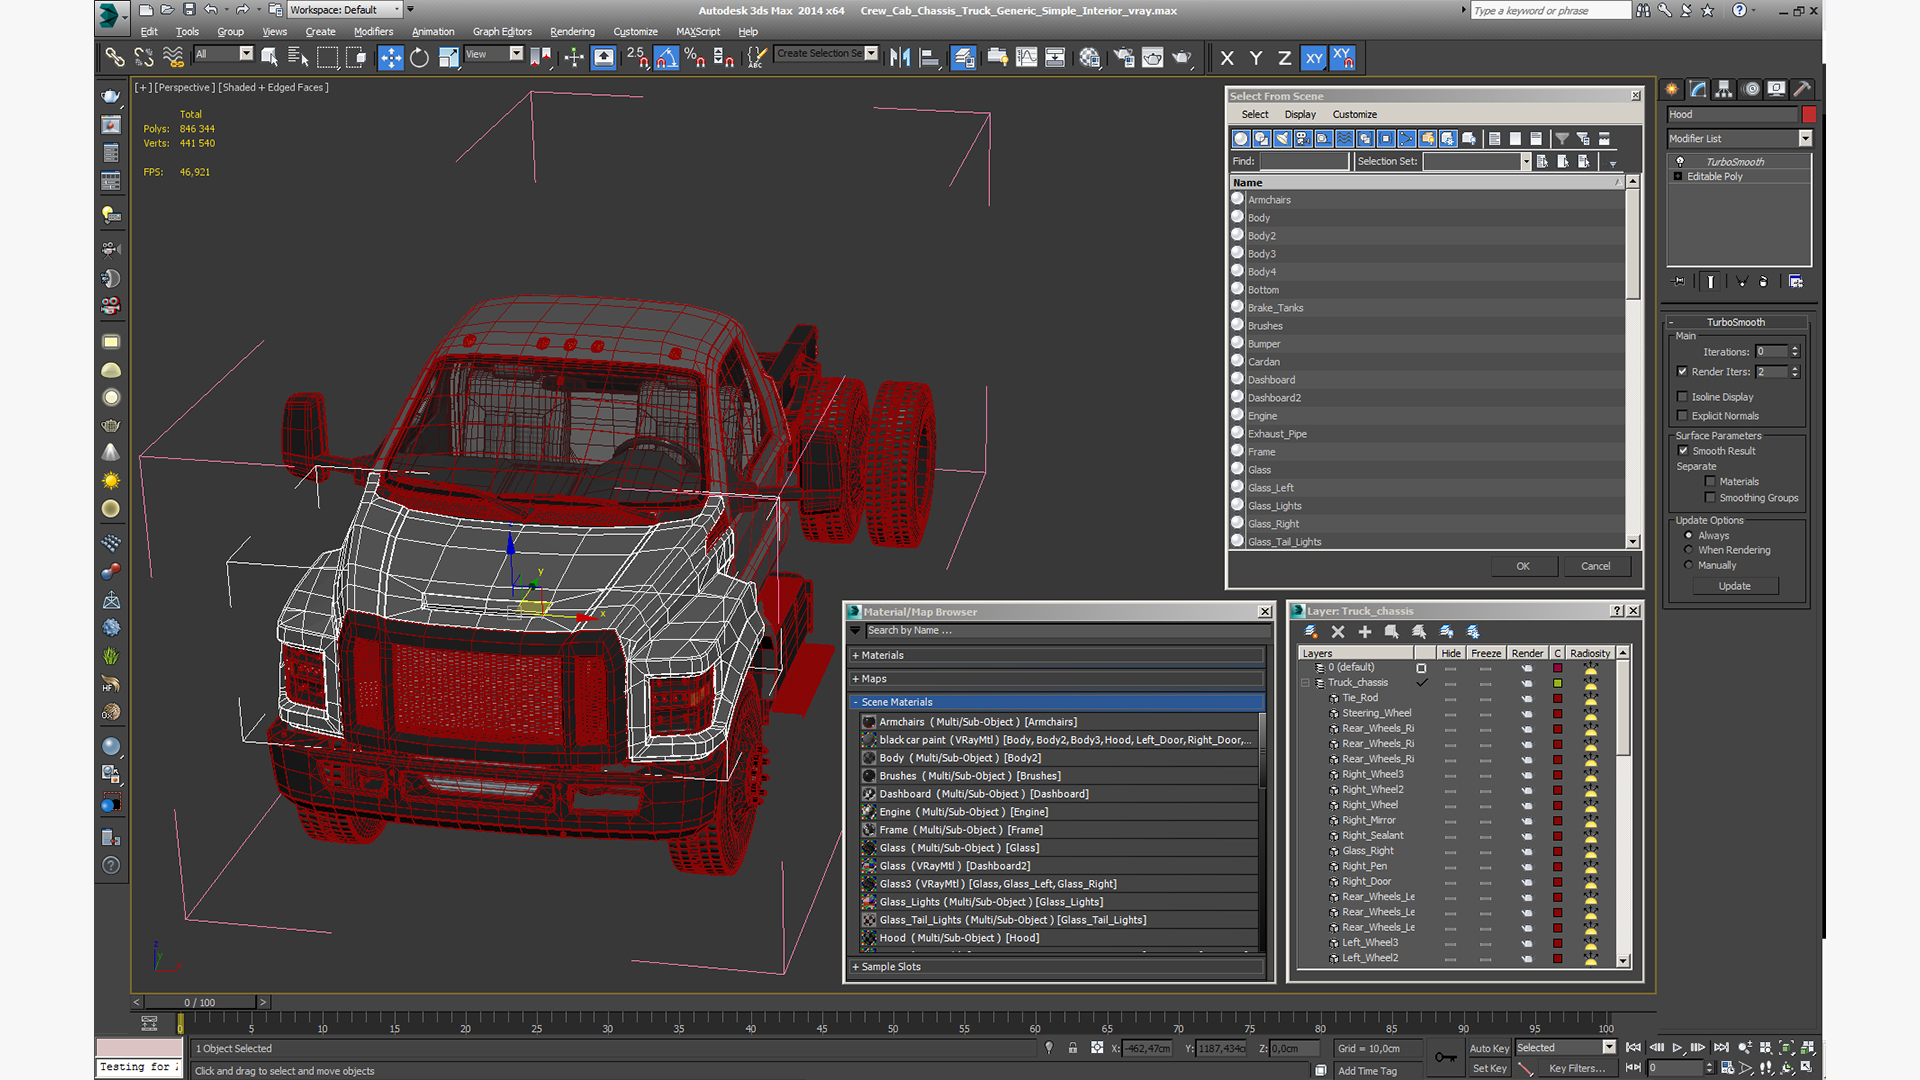Click the TurboSmooth Update button
Screen dimensions: 1920x1080
tap(1735, 587)
